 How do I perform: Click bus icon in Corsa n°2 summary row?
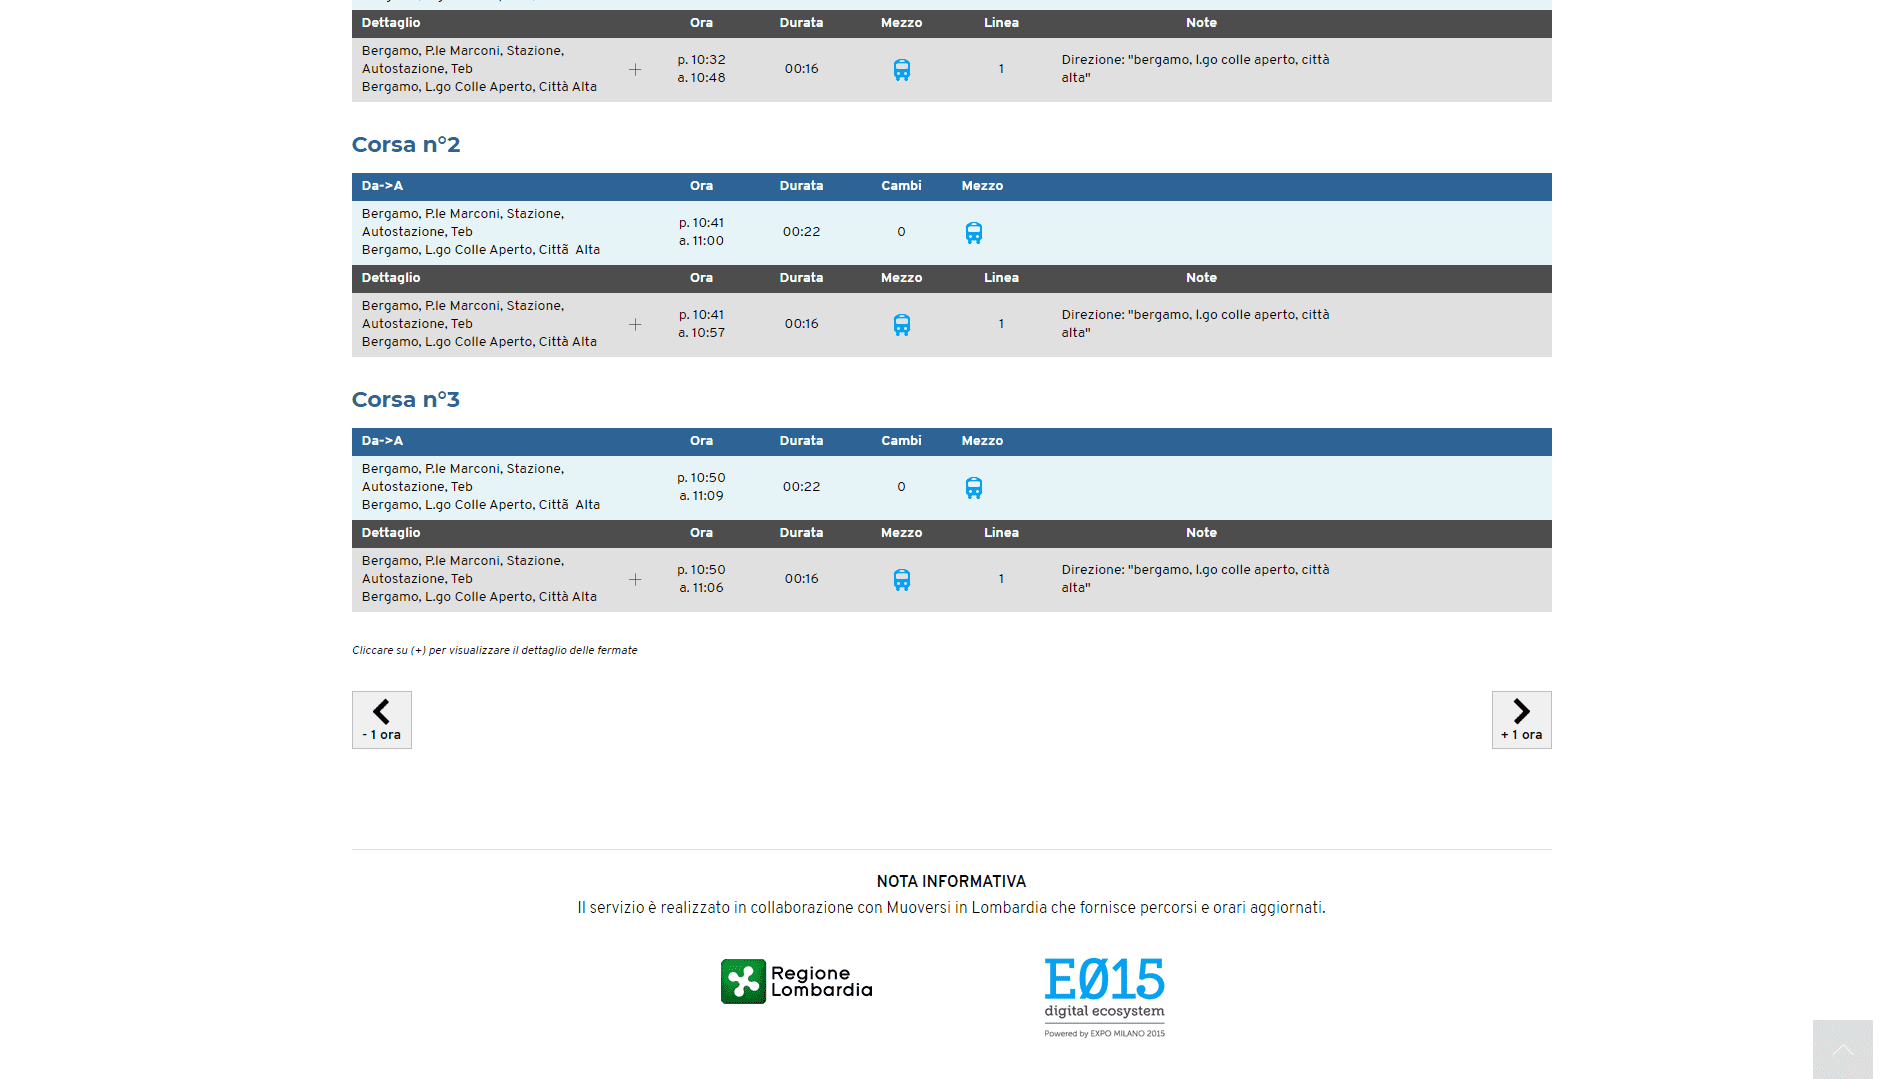click(973, 233)
